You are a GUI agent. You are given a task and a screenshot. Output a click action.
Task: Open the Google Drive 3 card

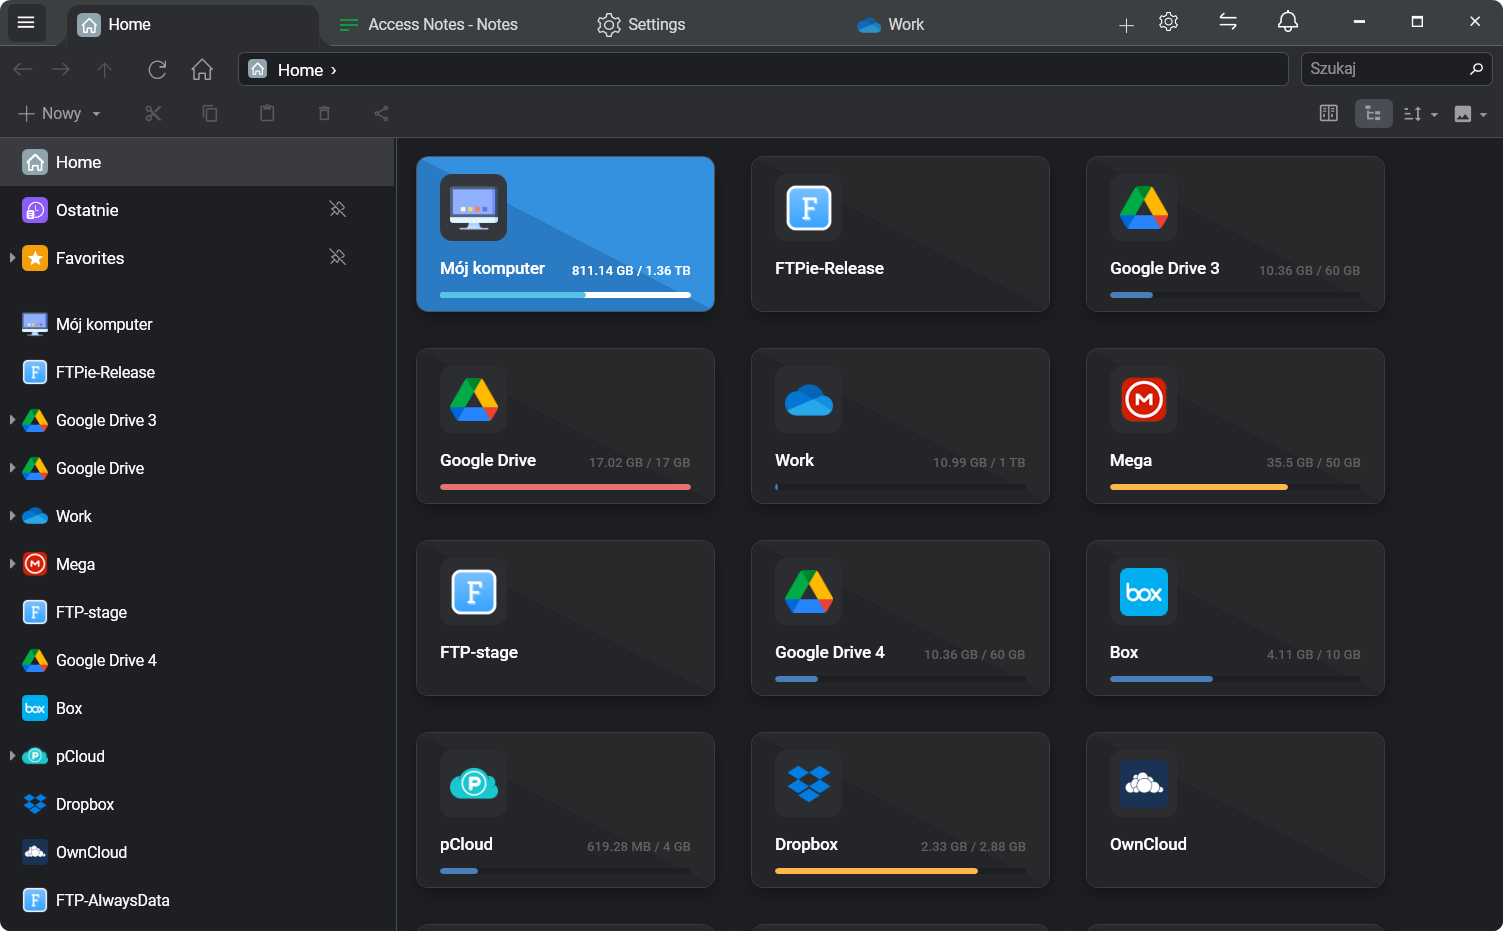click(x=1235, y=234)
